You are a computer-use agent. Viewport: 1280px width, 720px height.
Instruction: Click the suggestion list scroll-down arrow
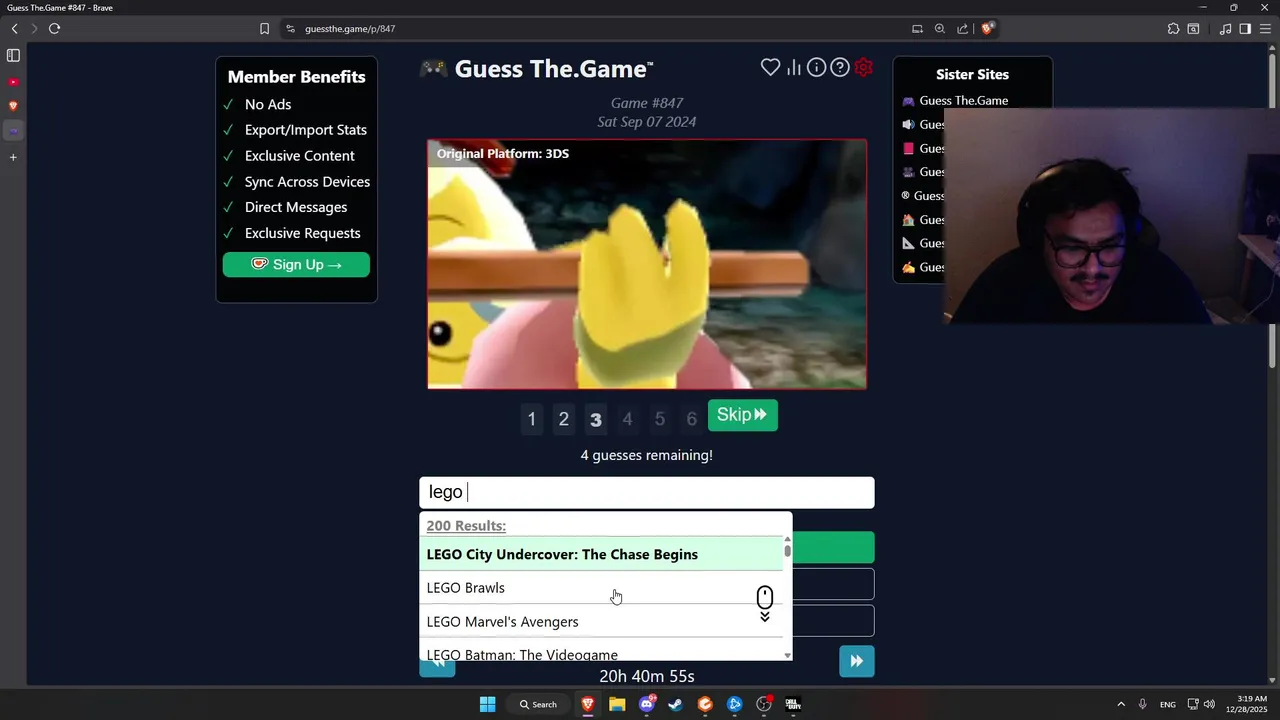point(788,656)
